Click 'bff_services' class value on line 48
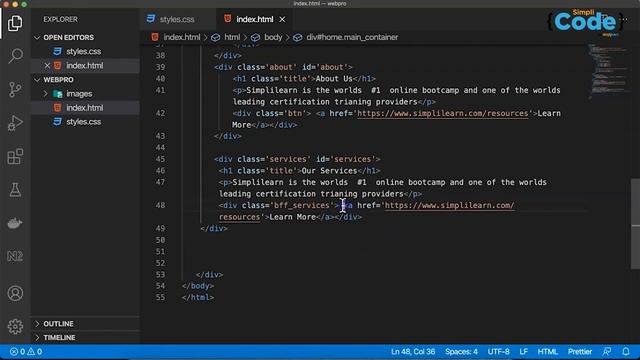This screenshot has width=640, height=360. point(302,205)
